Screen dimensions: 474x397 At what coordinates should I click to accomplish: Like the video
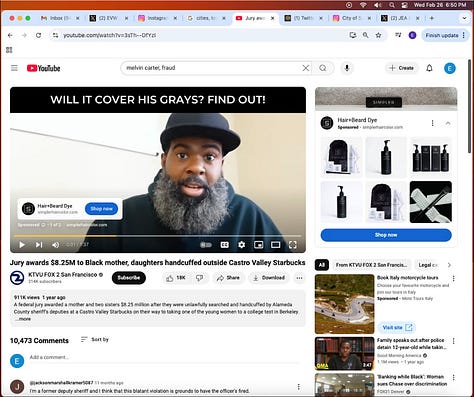176,278
